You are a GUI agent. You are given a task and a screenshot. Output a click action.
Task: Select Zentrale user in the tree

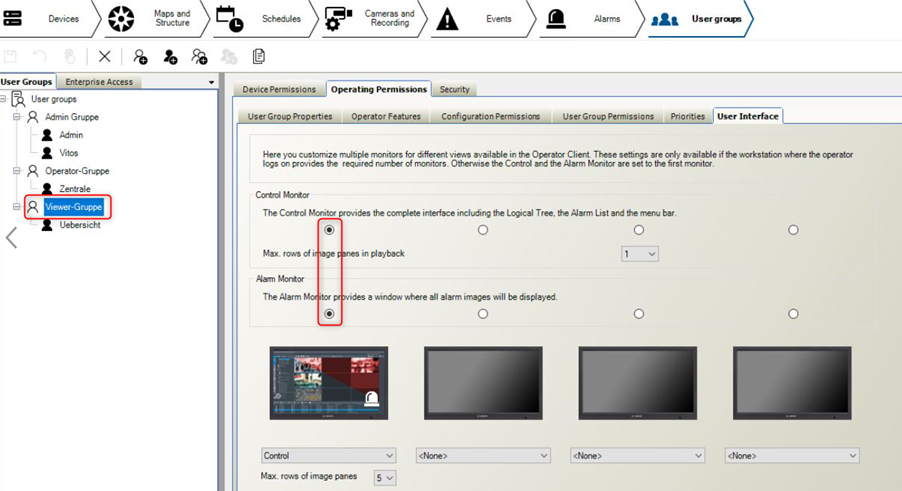coord(74,188)
